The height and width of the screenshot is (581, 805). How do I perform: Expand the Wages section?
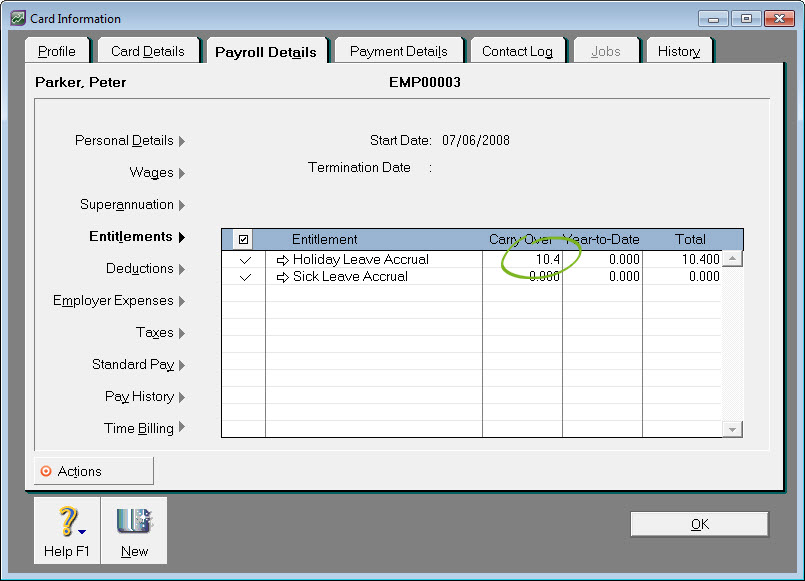(157, 173)
